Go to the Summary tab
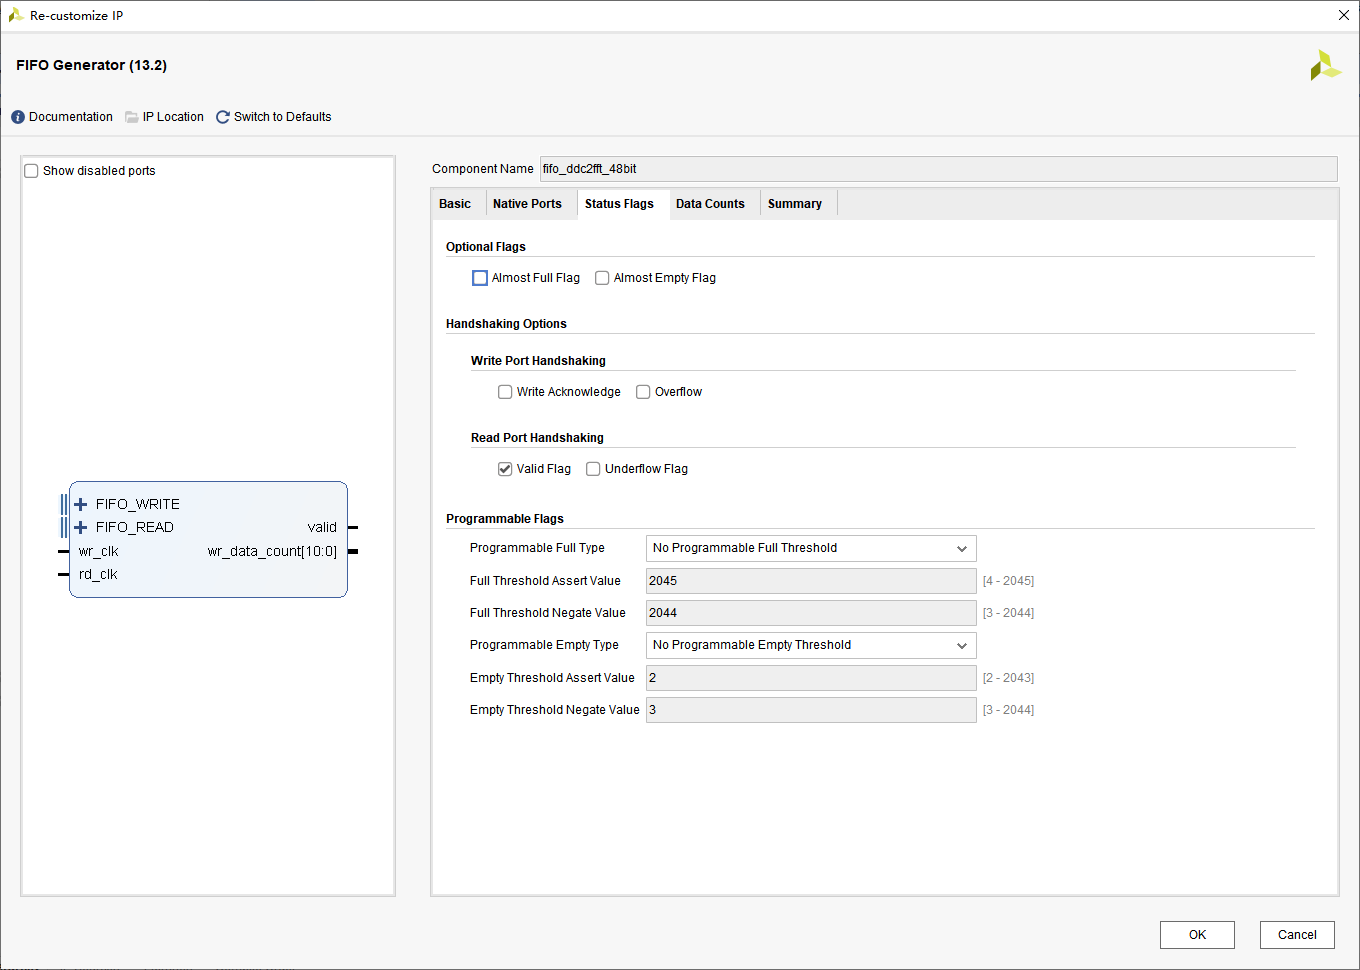1360x970 pixels. [795, 204]
